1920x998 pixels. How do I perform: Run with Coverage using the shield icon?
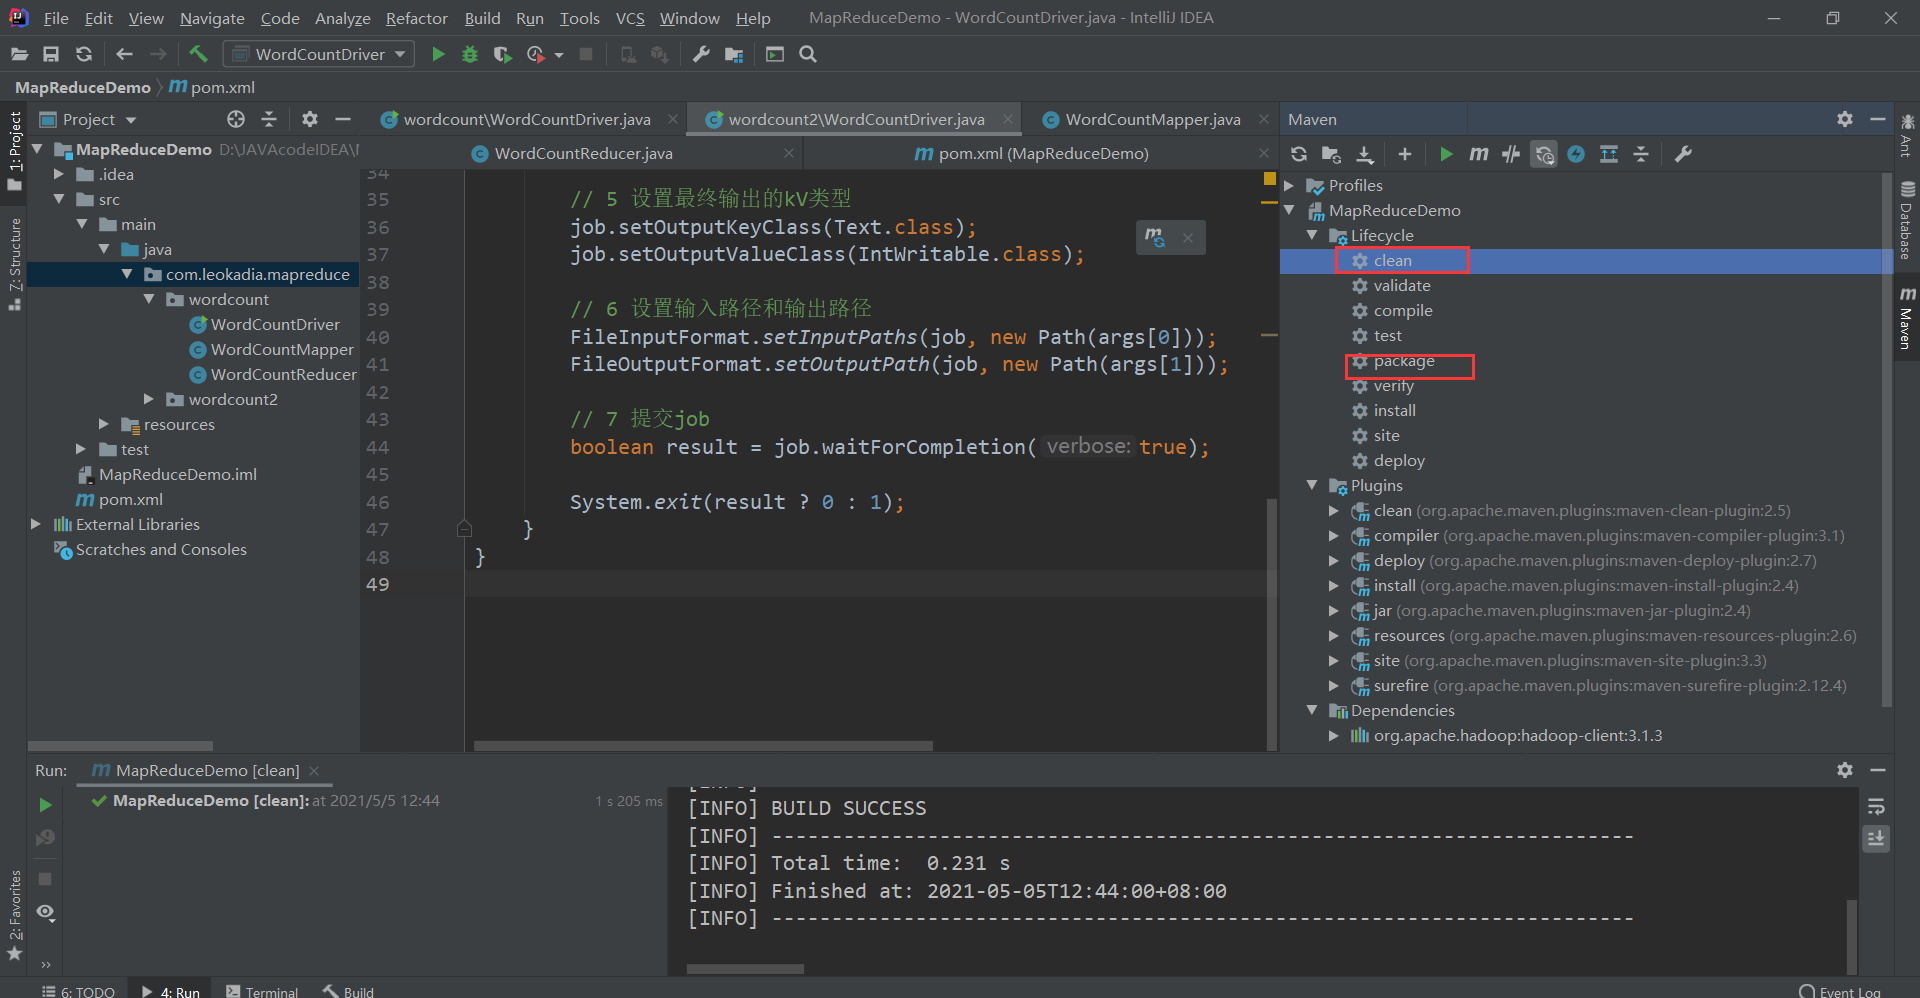pyautogui.click(x=502, y=54)
